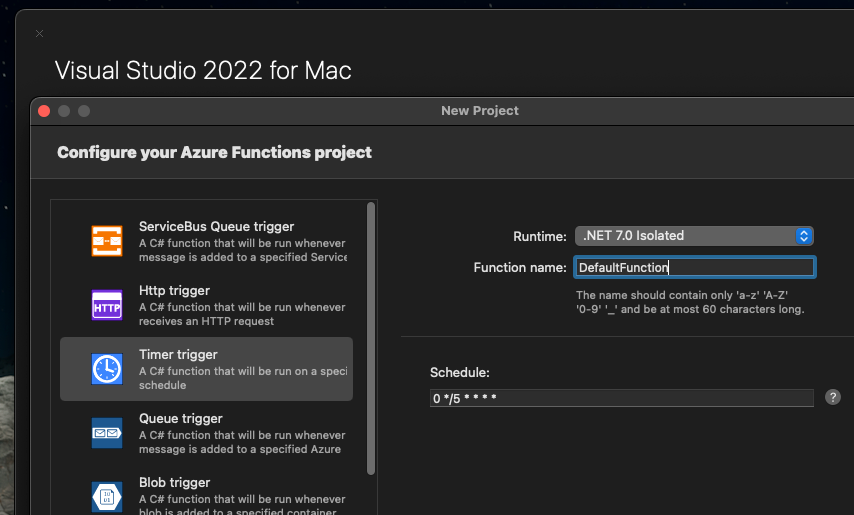Image resolution: width=854 pixels, height=515 pixels.
Task: Click the 'Function name:' label
Action: point(520,267)
